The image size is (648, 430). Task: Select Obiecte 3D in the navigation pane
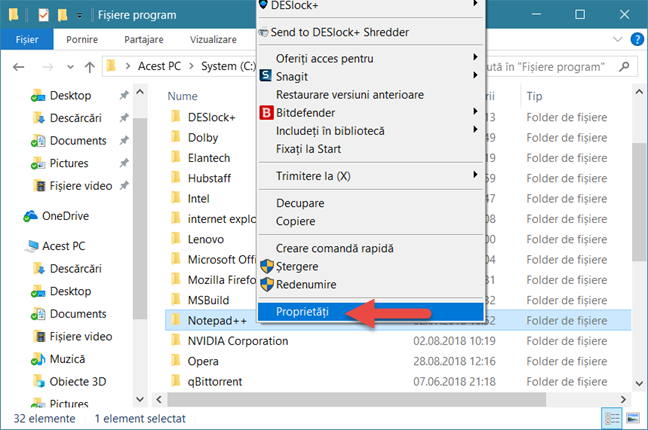coord(78,382)
